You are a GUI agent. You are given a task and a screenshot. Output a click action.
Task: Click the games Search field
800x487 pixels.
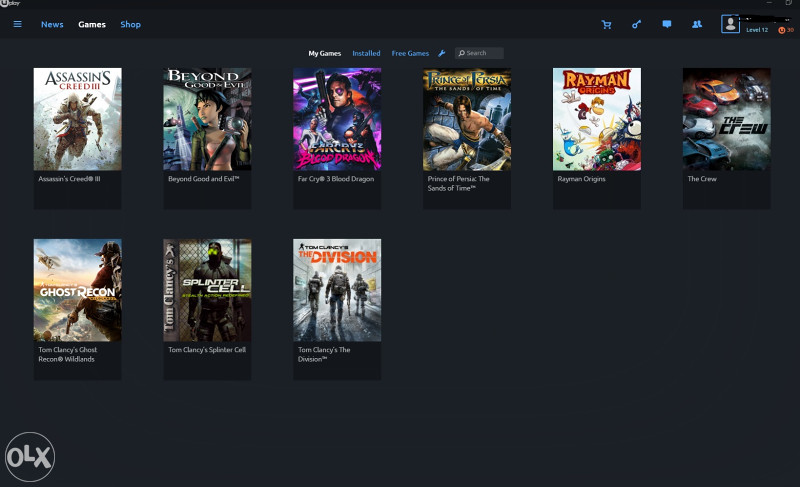[x=479, y=53]
